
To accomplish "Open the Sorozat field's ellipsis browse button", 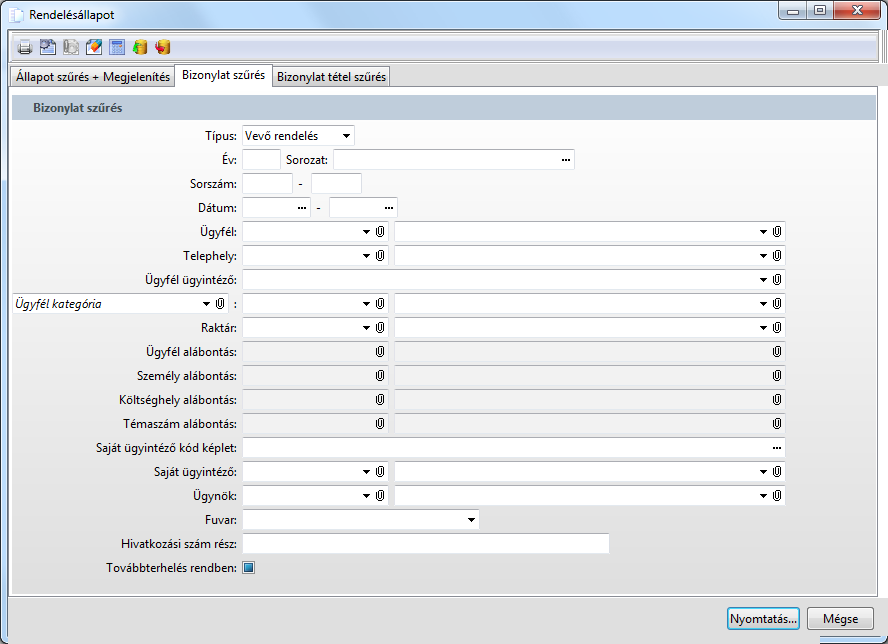I will coord(565,160).
